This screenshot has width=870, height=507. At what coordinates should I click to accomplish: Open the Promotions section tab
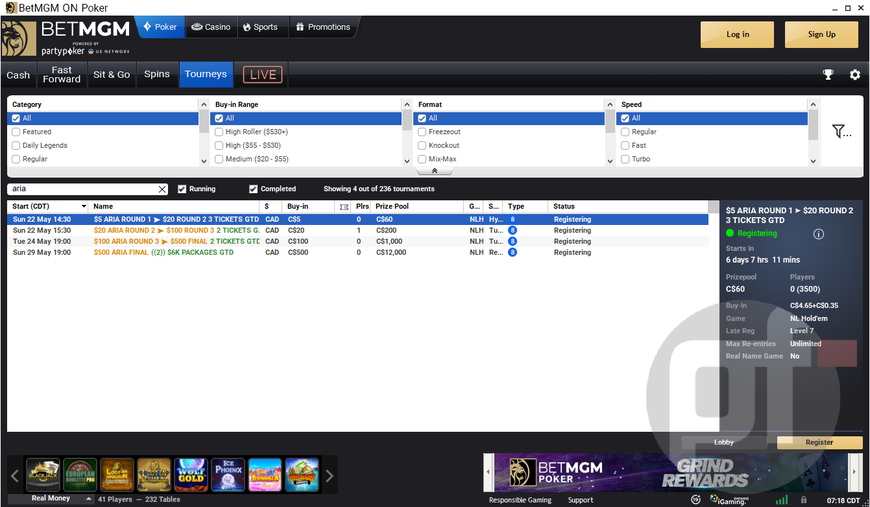[x=323, y=27]
